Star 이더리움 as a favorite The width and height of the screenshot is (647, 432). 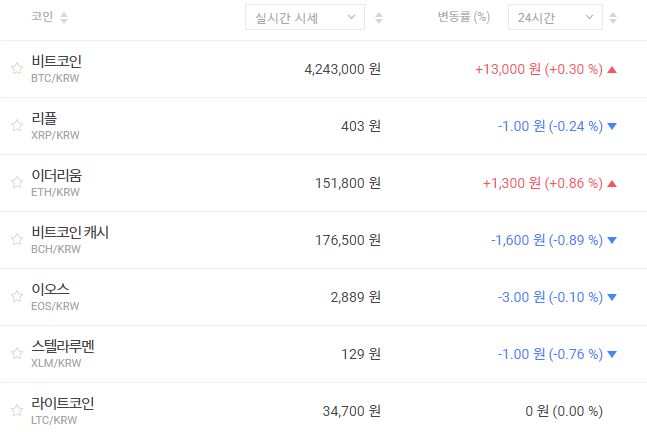pos(16,183)
